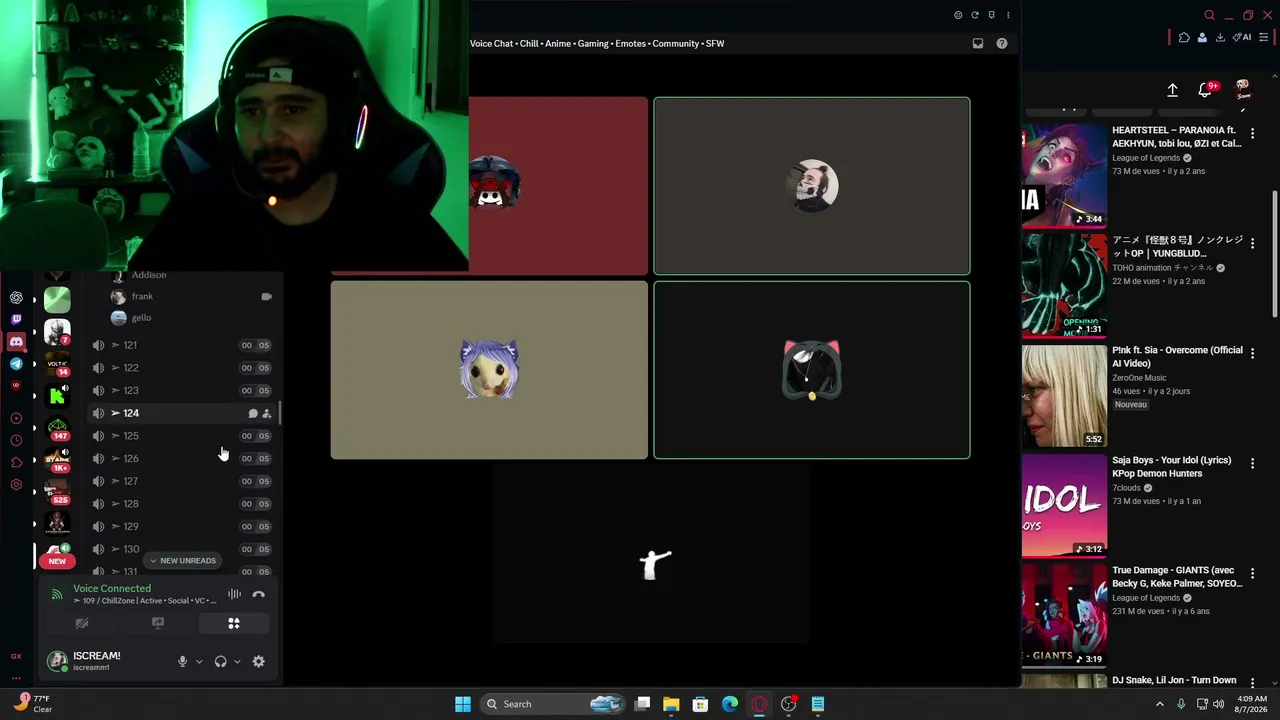Toggle camera in voice controls
1280x720 pixels.
pyautogui.click(x=82, y=623)
